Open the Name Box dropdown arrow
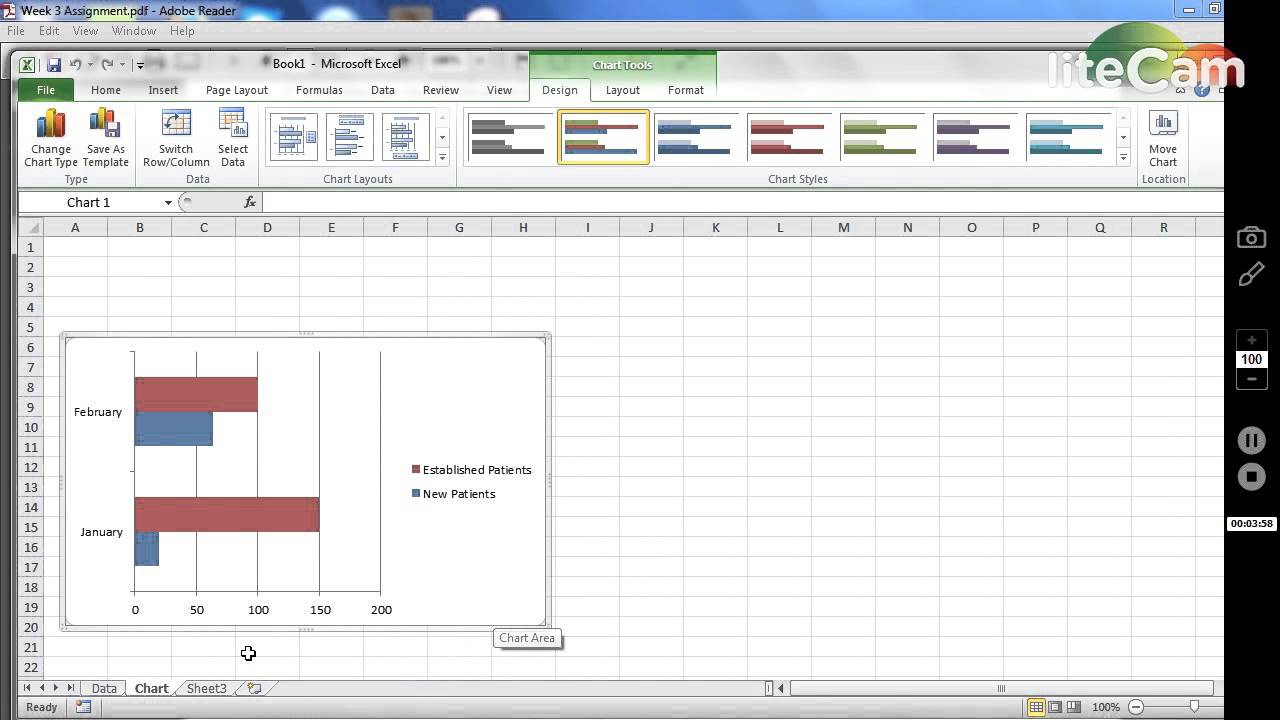The width and height of the screenshot is (1280, 720). coord(168,203)
